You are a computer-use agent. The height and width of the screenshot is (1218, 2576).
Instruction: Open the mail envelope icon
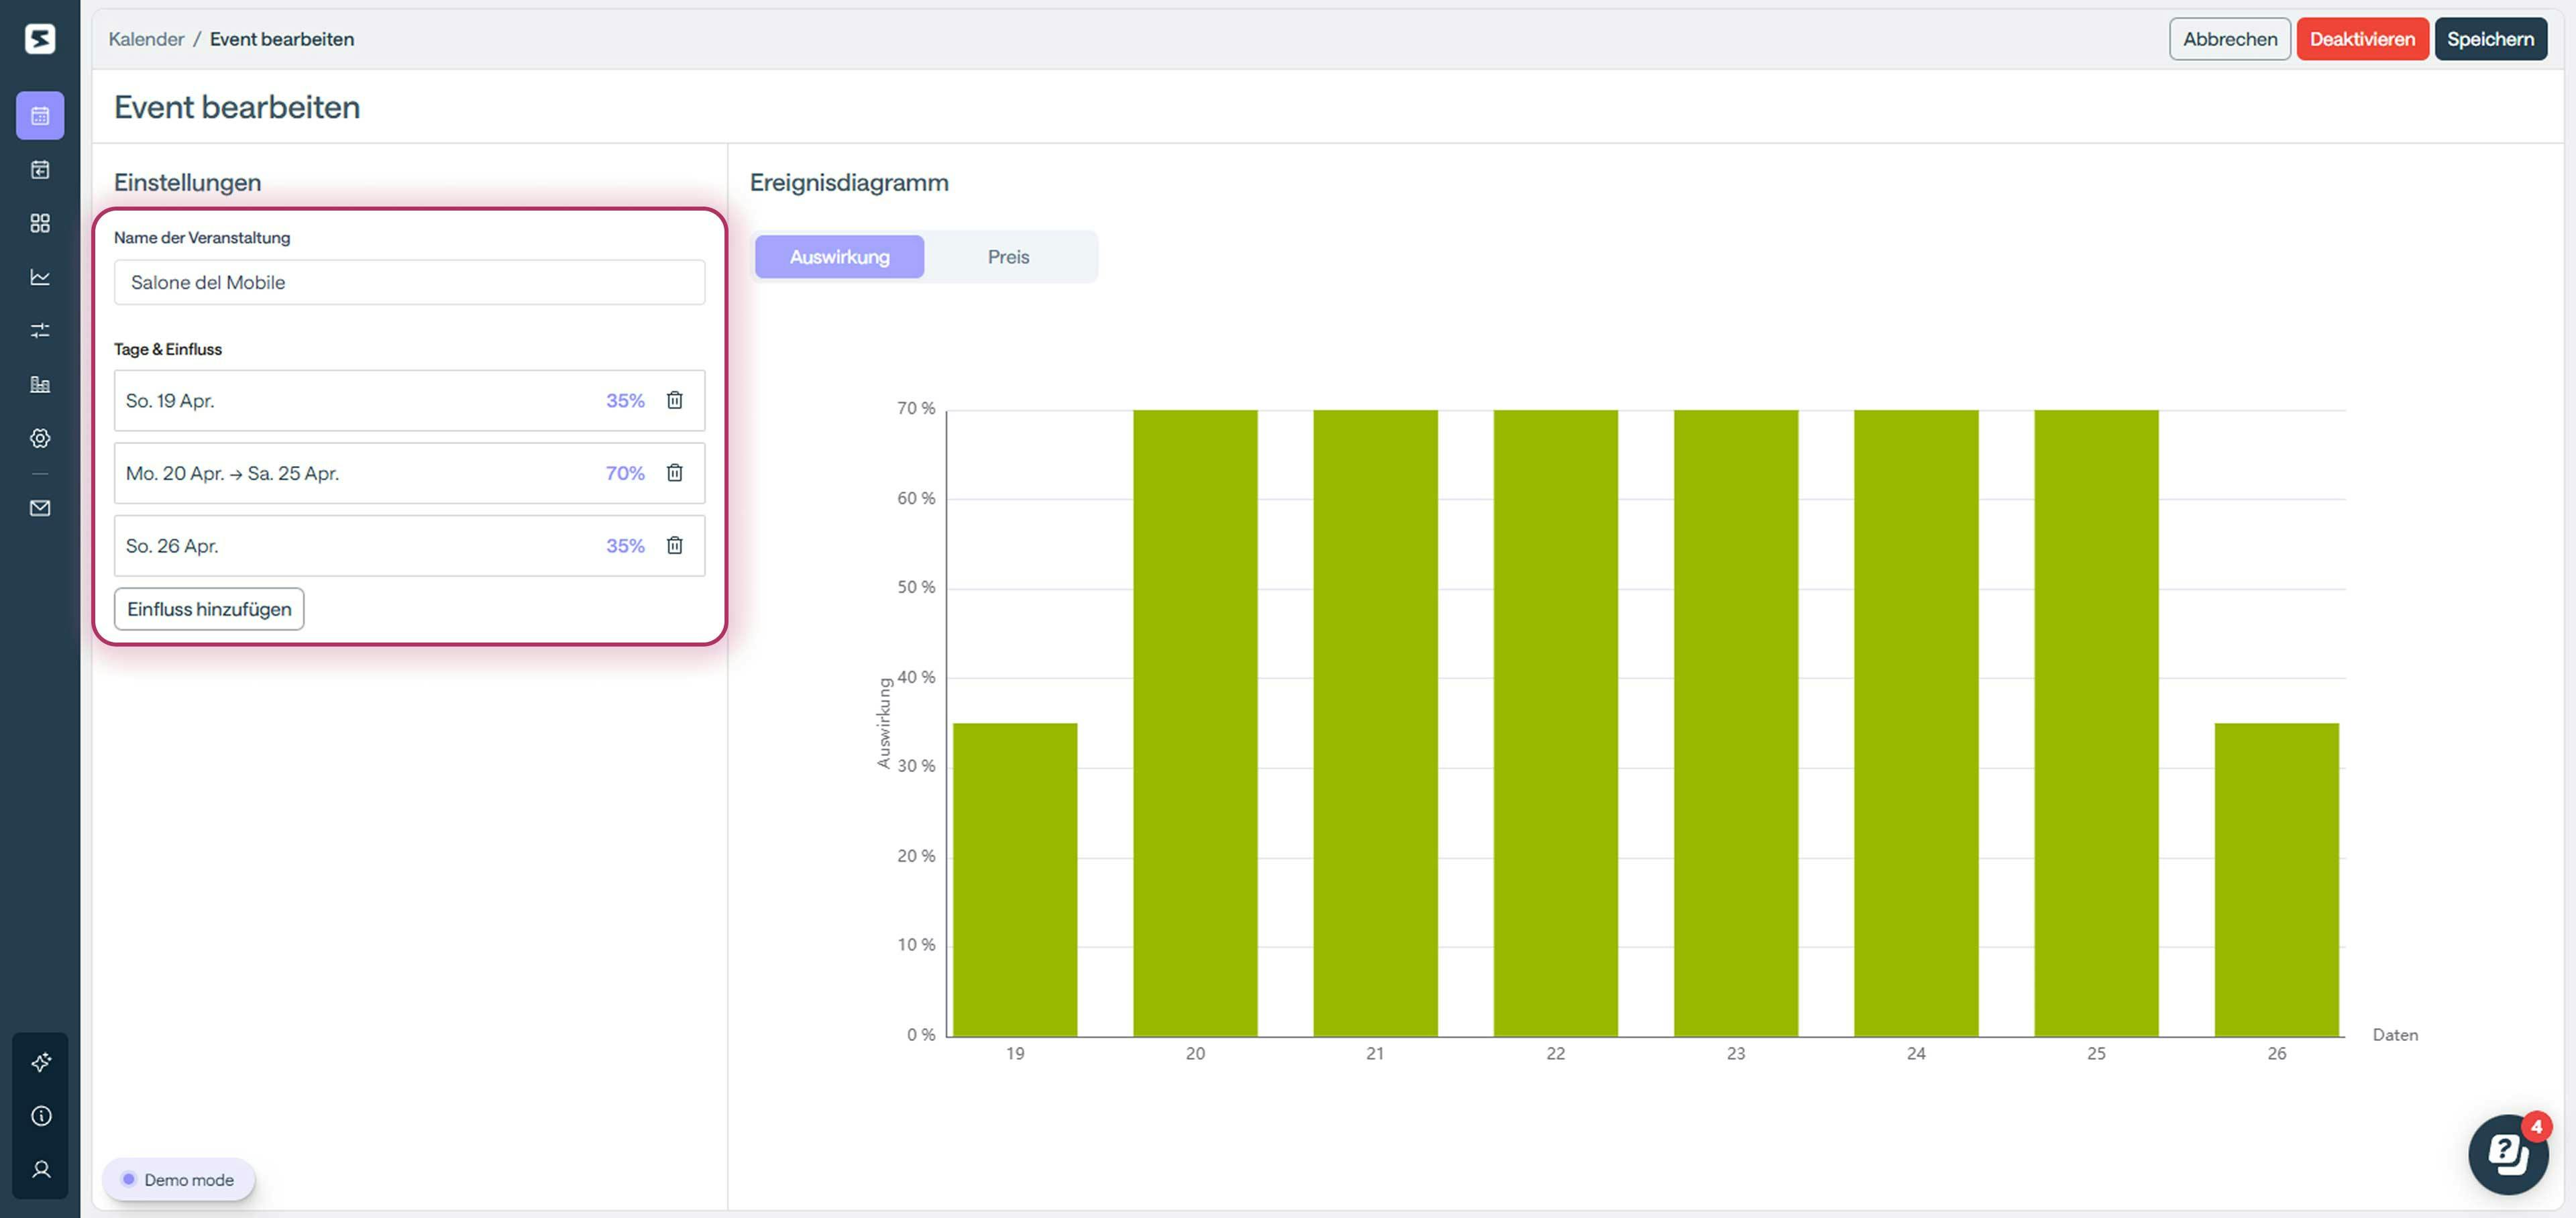(40, 508)
